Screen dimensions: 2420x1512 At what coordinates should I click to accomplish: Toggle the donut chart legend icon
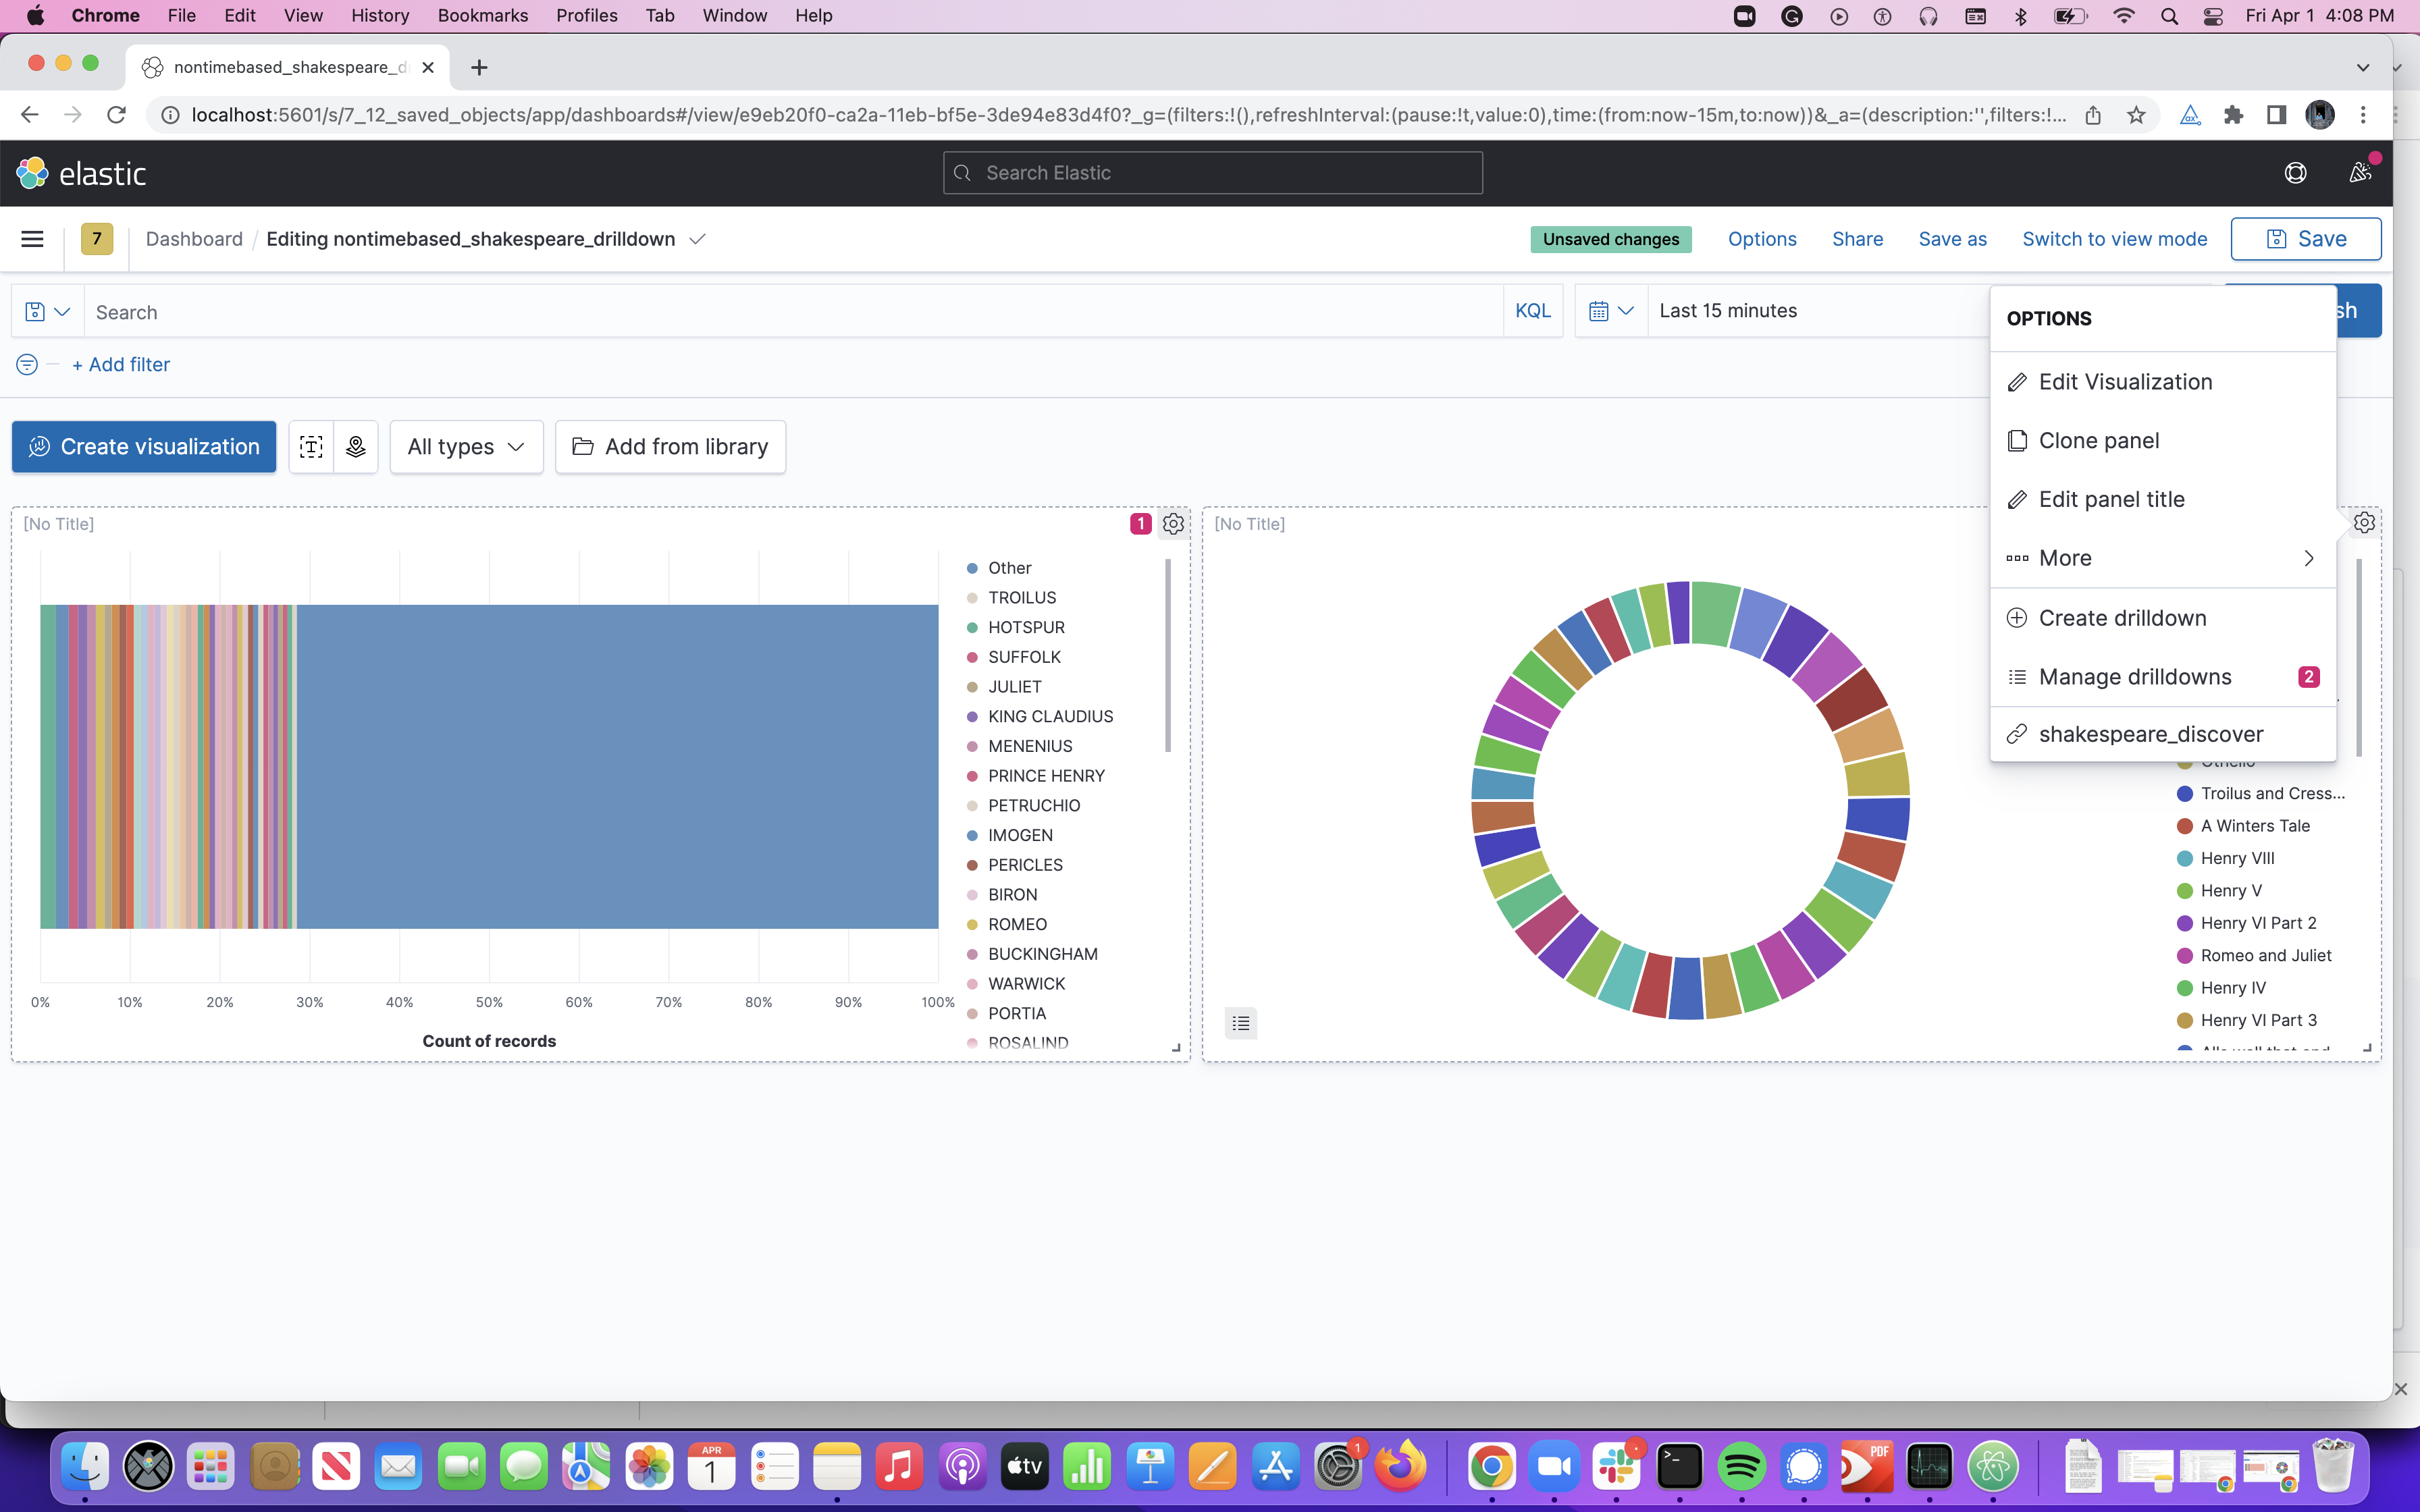coord(1241,1023)
